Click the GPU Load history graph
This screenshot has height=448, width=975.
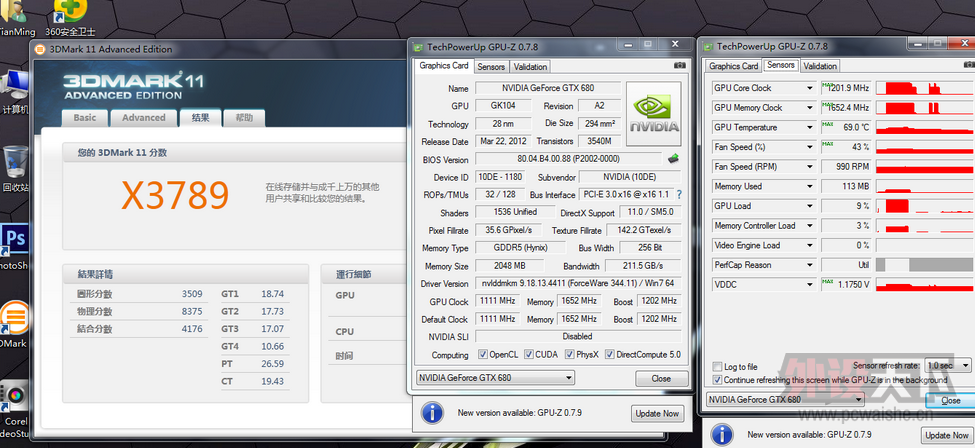925,206
